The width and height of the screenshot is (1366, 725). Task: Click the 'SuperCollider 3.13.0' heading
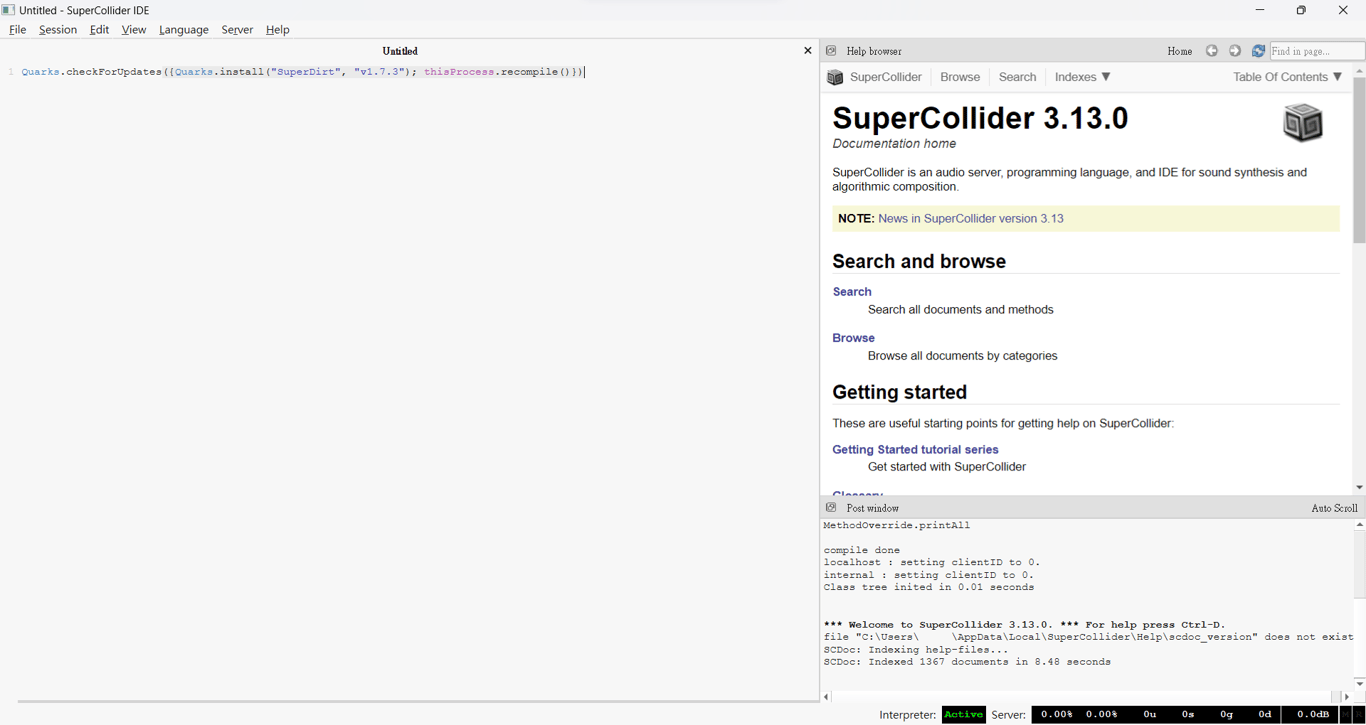[980, 118]
